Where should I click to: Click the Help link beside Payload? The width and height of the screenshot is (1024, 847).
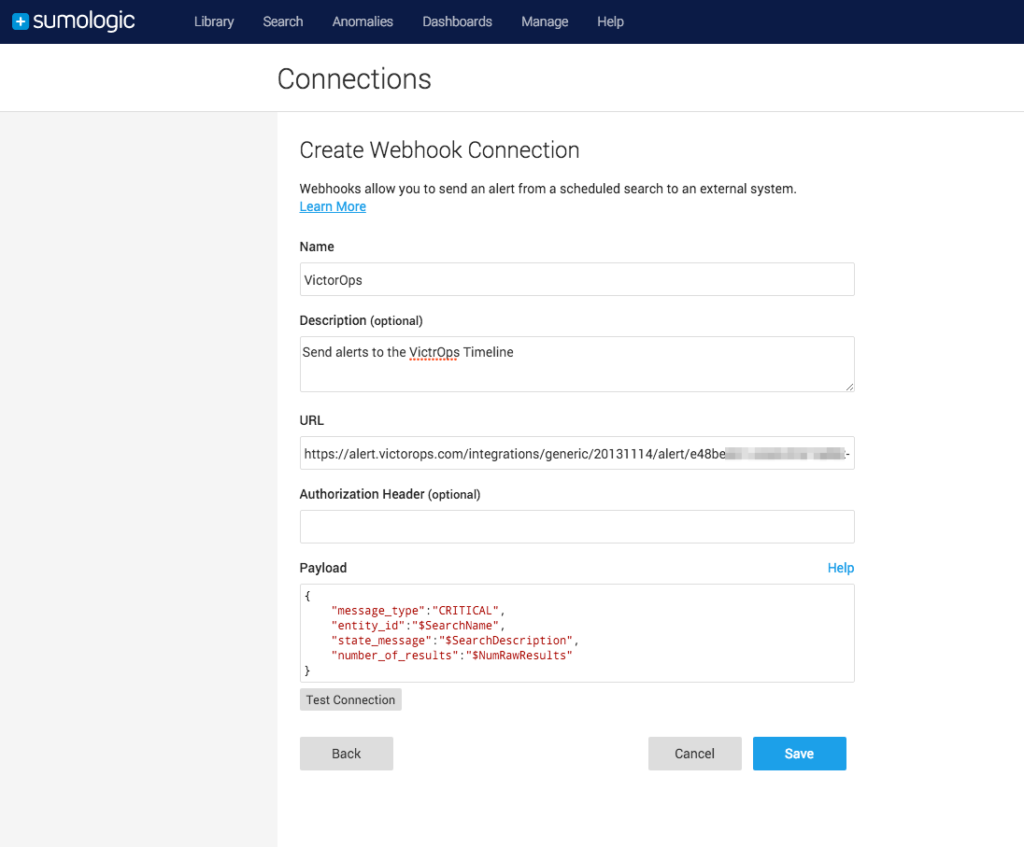pyautogui.click(x=840, y=567)
